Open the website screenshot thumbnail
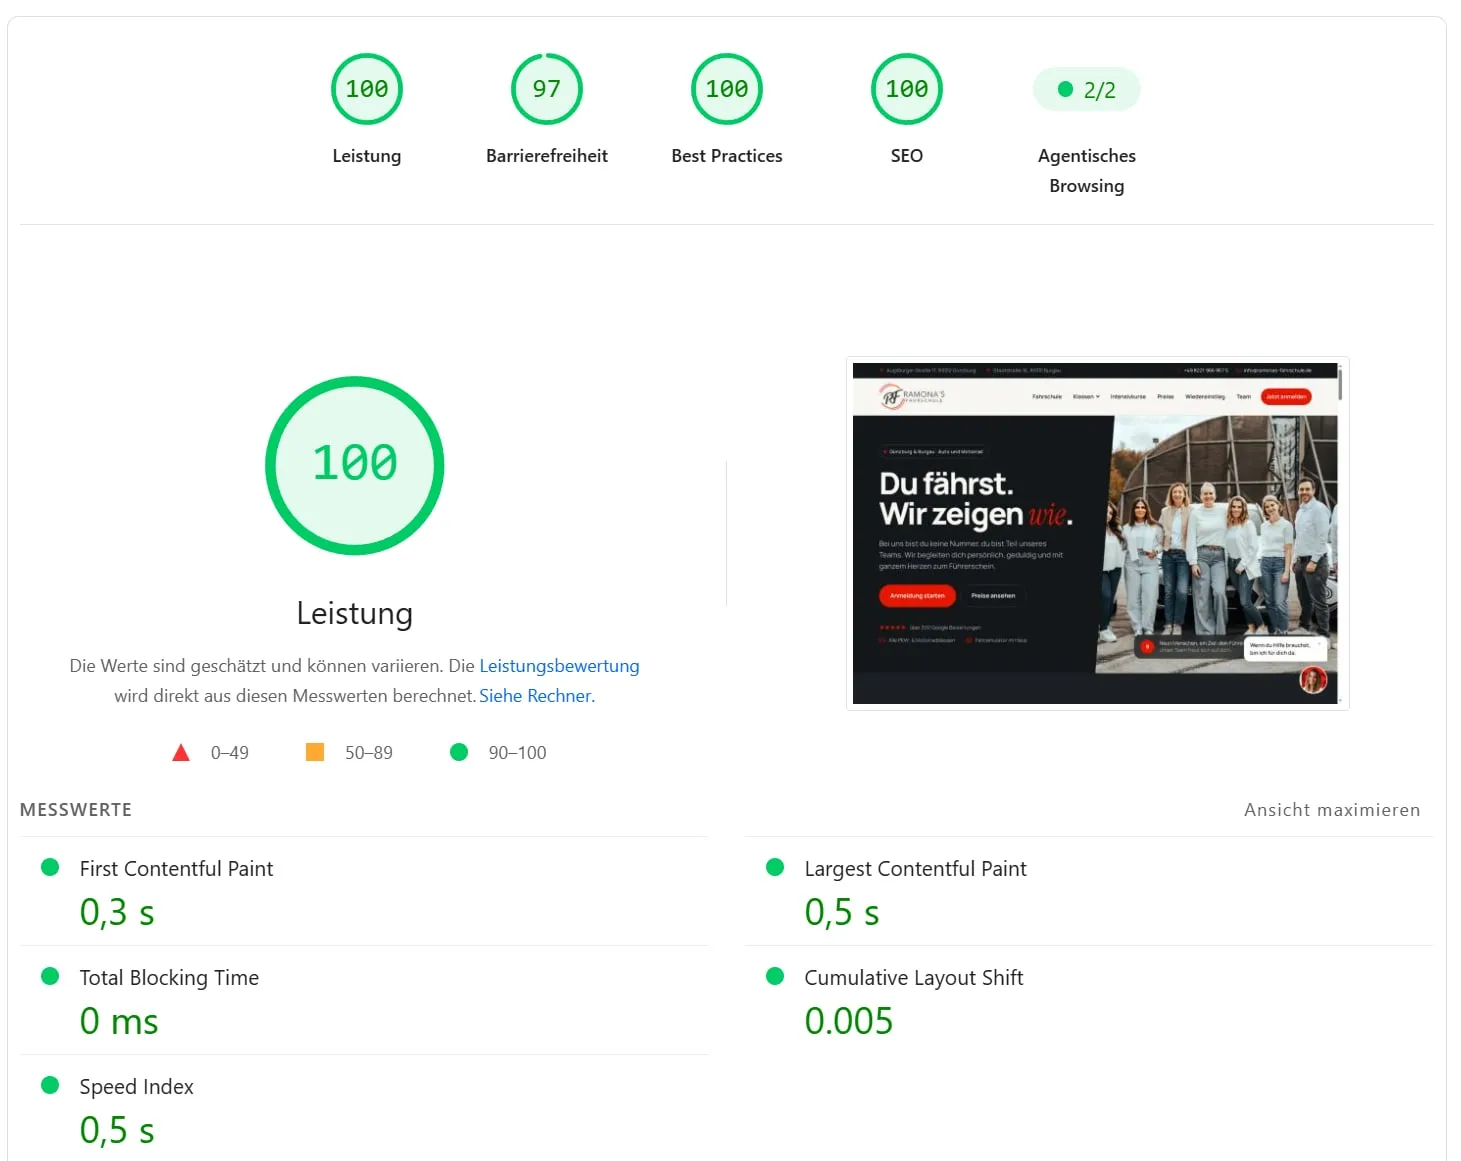This screenshot has height=1161, width=1461. click(1098, 533)
